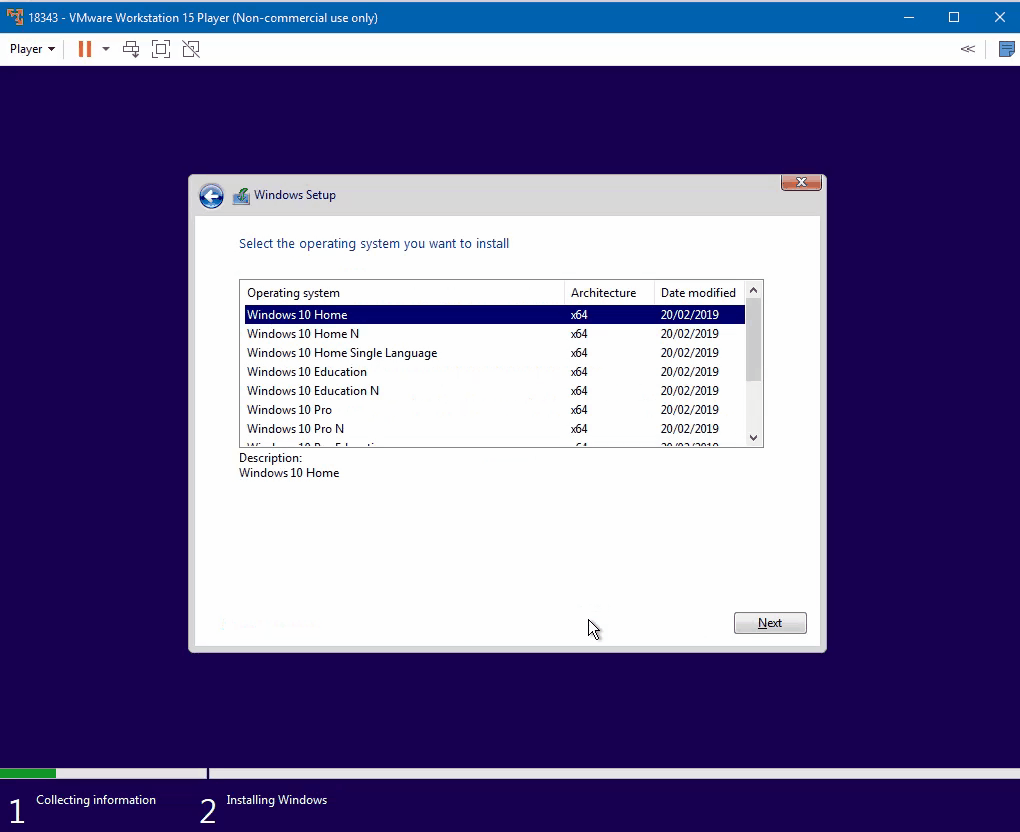Click the Architecture column header
Image resolution: width=1020 pixels, height=832 pixels.
coord(609,293)
